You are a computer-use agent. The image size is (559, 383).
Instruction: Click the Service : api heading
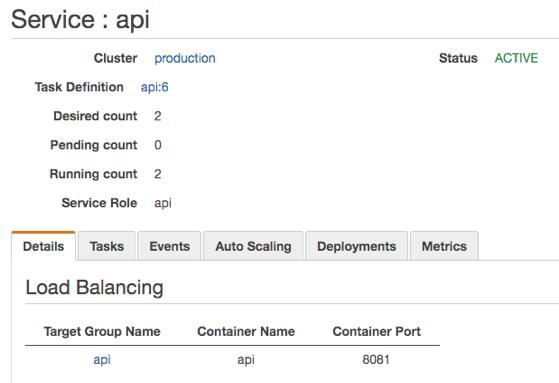[80, 19]
